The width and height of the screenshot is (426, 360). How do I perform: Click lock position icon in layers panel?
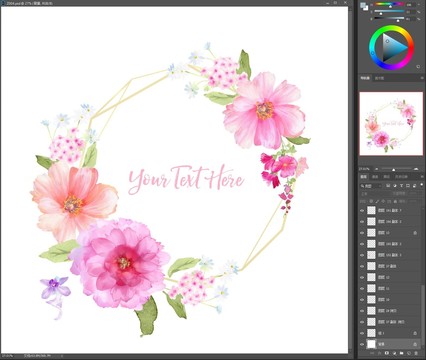tap(383, 201)
